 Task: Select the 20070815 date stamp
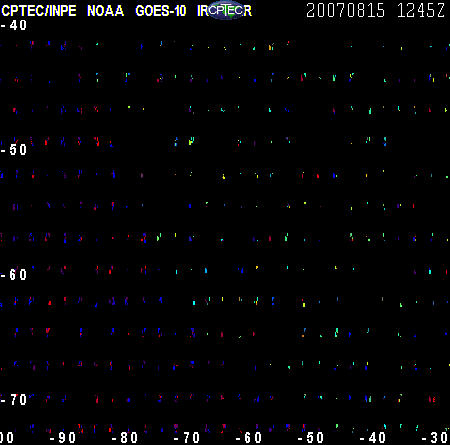[345, 10]
